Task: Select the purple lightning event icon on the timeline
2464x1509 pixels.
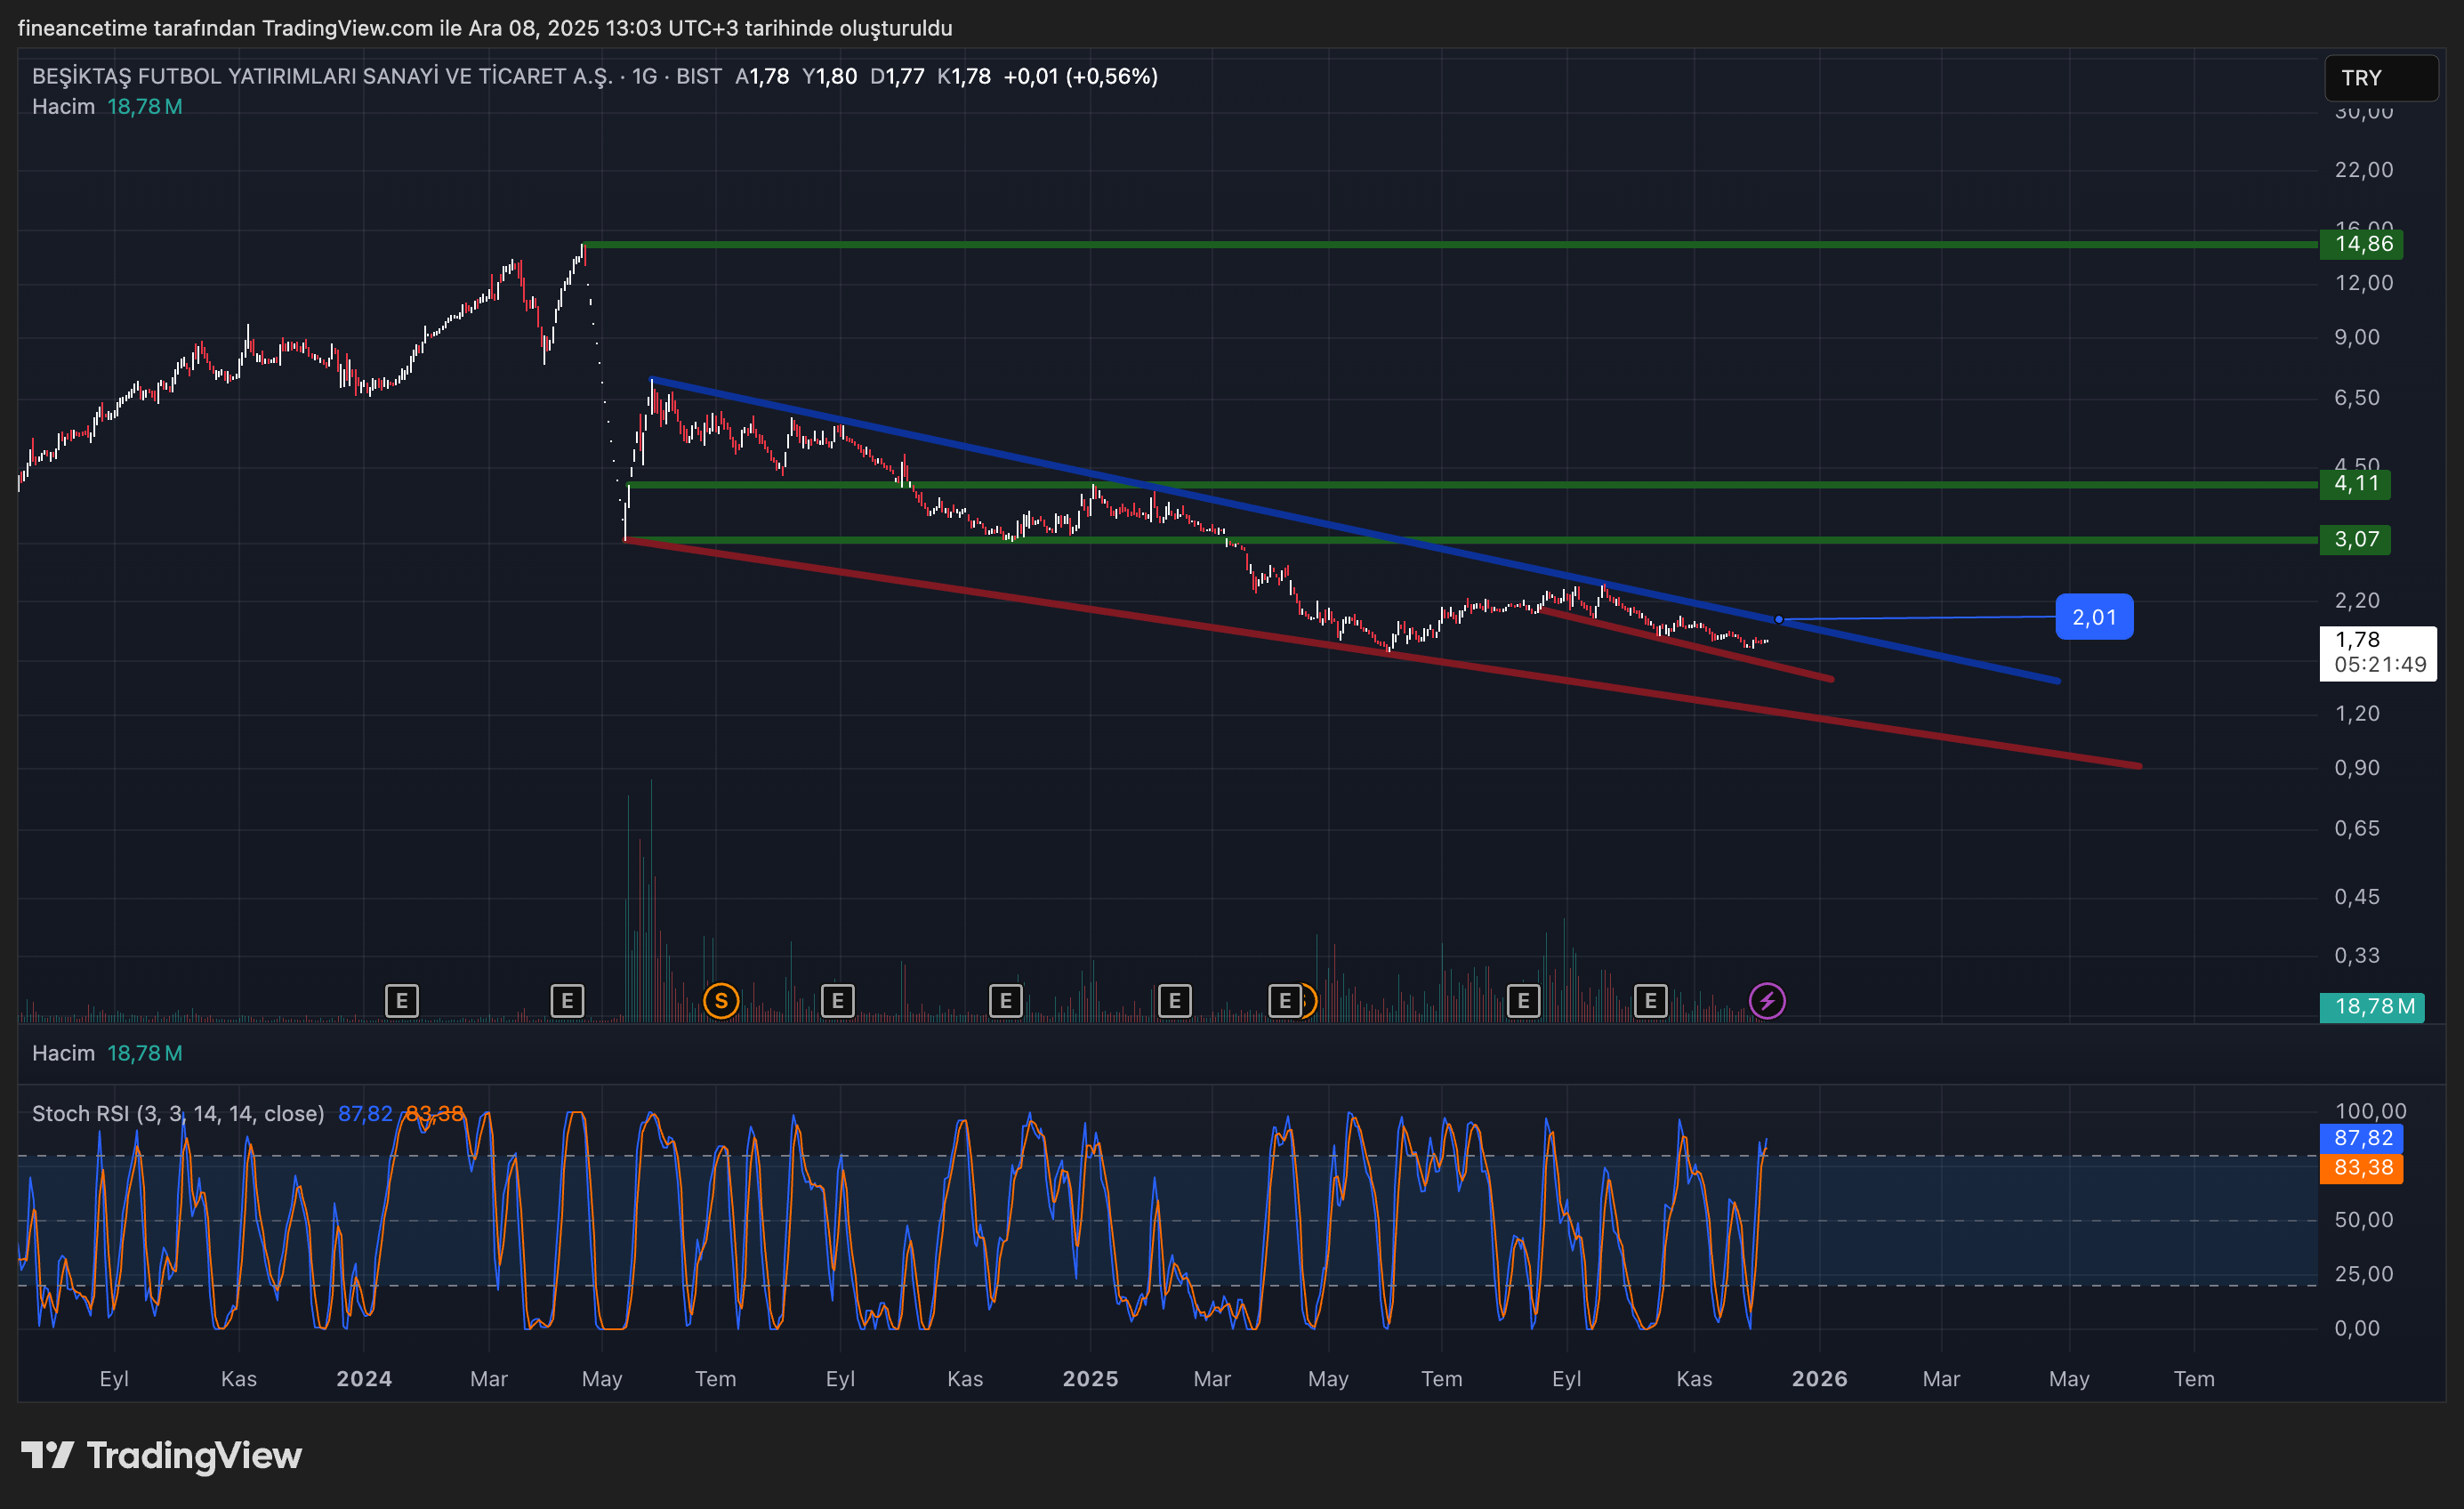Action: point(1767,999)
